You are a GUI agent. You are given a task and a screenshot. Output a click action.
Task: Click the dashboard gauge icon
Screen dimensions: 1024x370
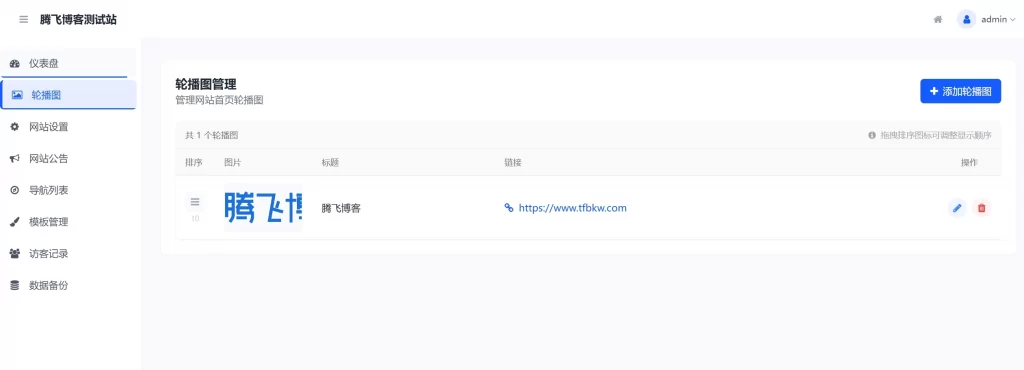(15, 63)
